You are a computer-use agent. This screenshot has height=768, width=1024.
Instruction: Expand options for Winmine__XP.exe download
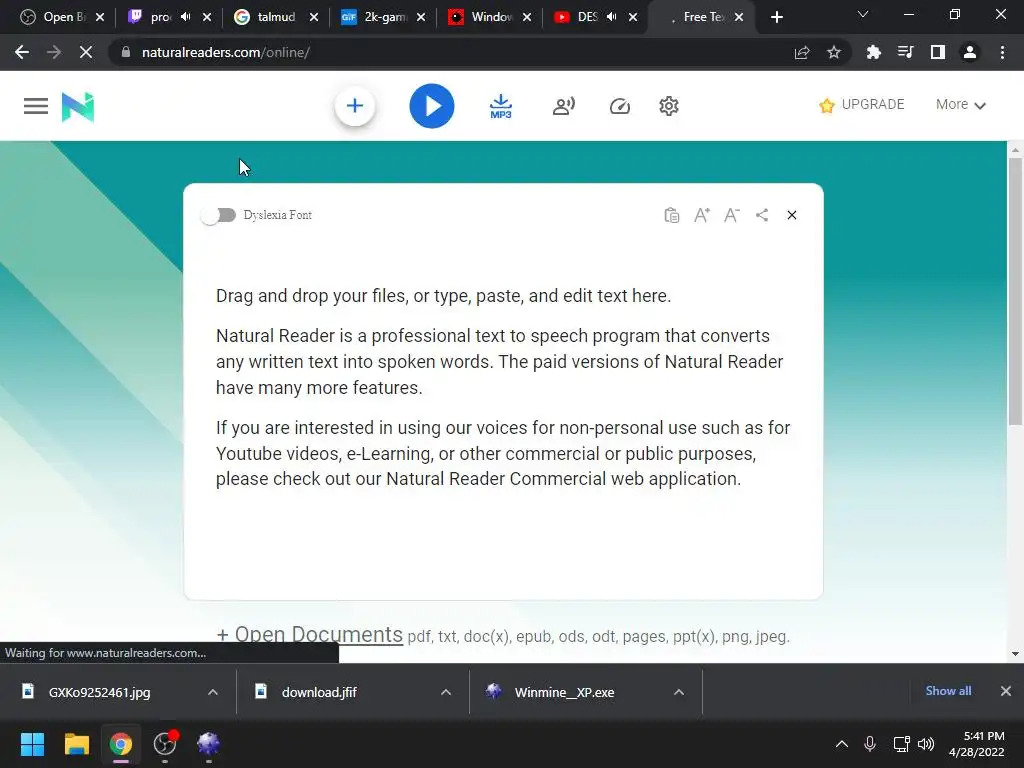click(x=679, y=692)
